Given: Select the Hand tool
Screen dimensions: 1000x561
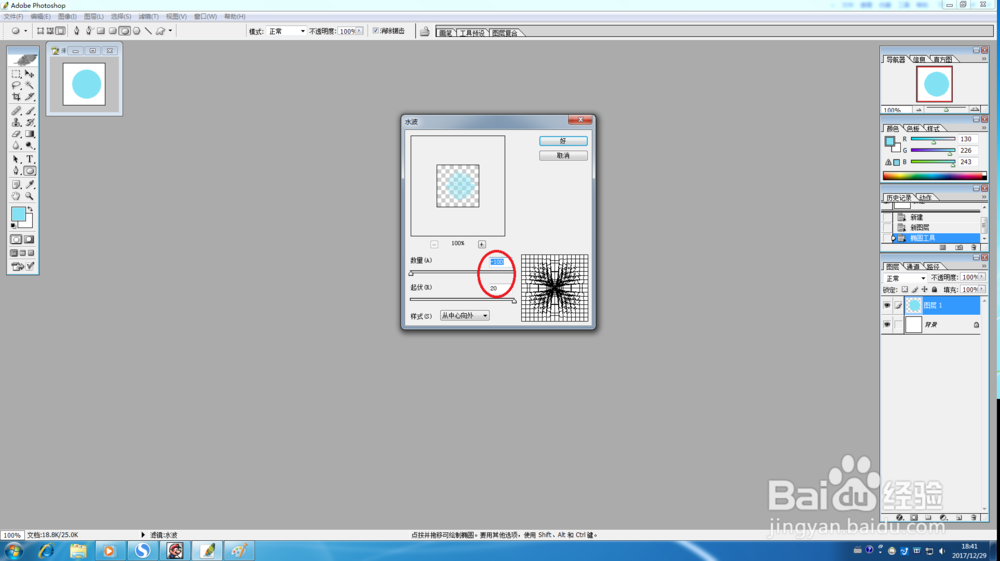Looking at the screenshot, I should pos(17,196).
